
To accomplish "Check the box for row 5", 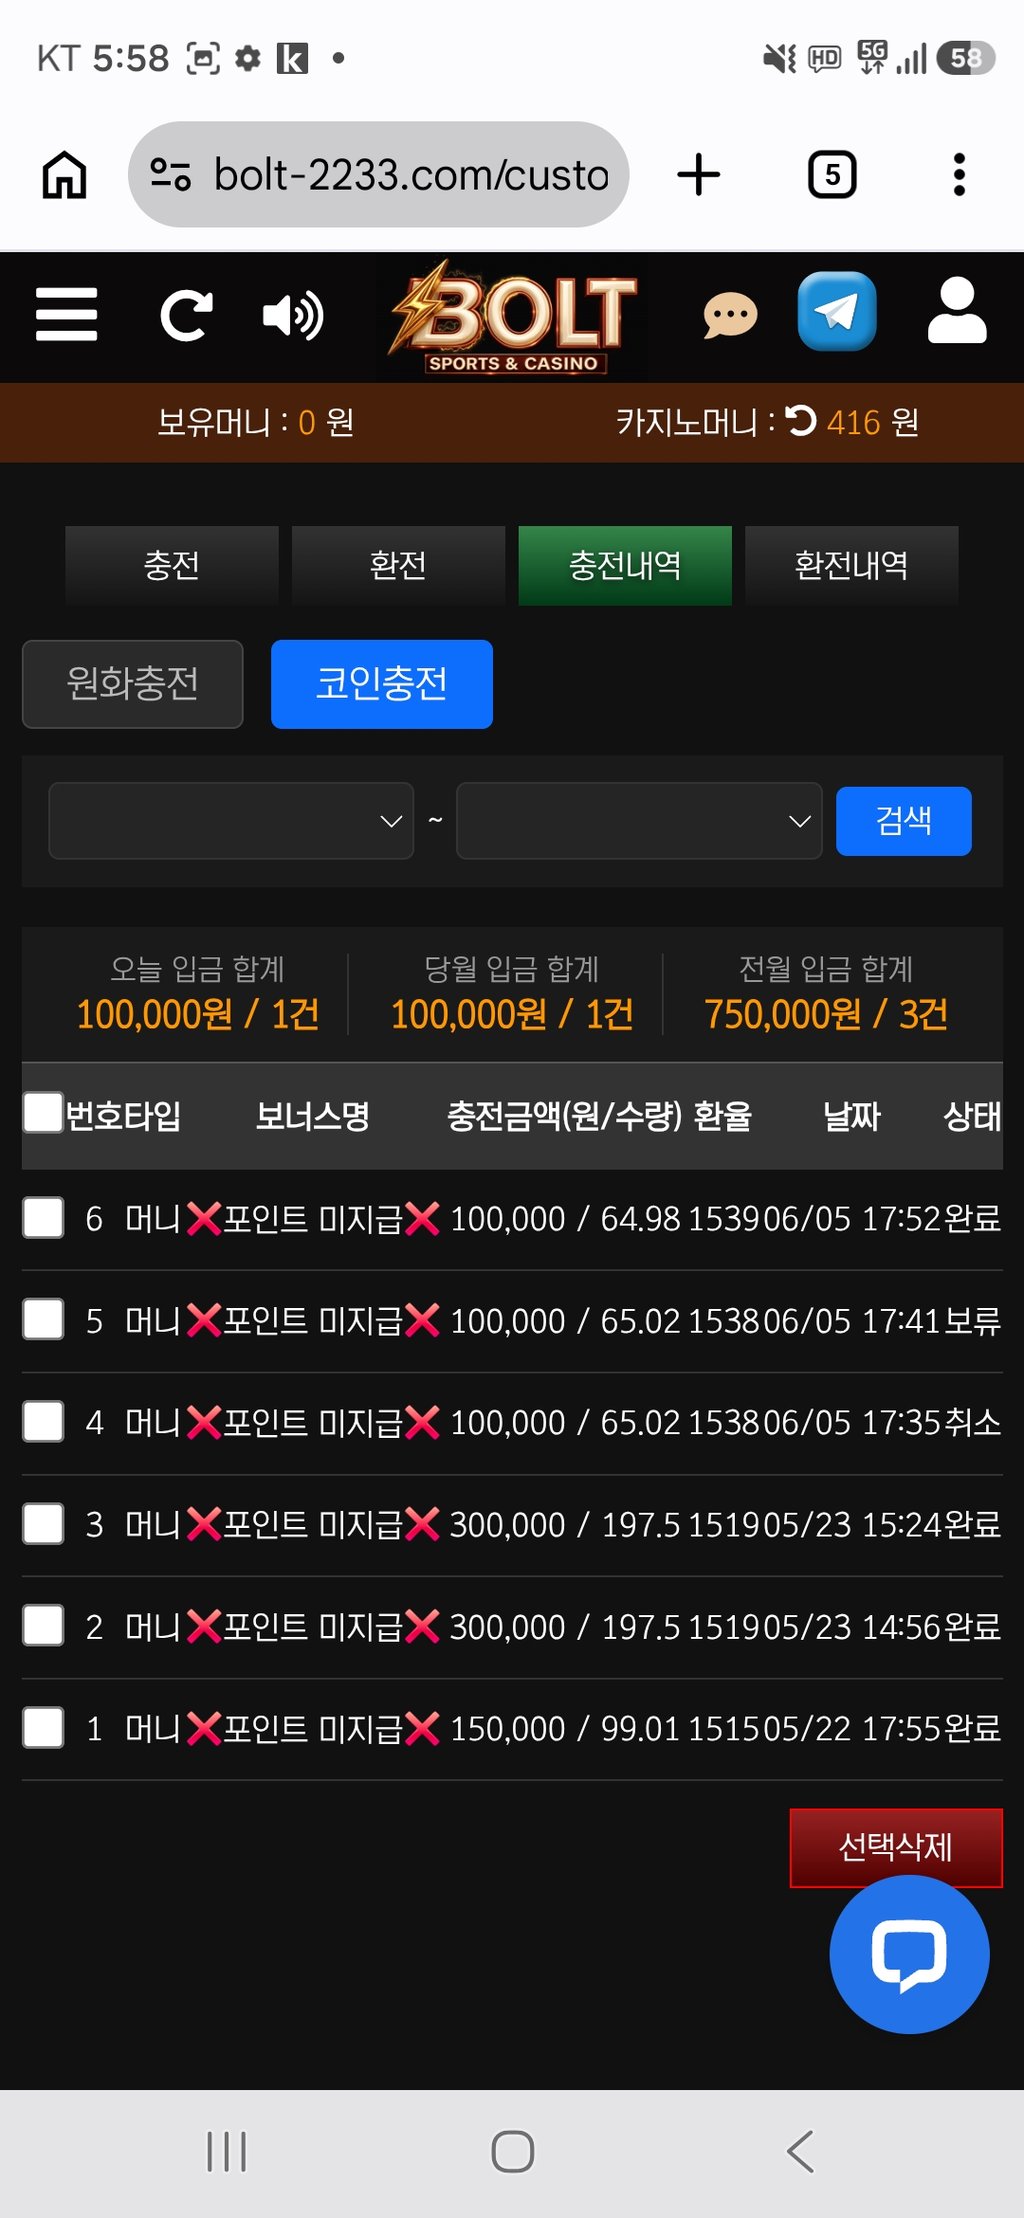I will [x=43, y=1320].
